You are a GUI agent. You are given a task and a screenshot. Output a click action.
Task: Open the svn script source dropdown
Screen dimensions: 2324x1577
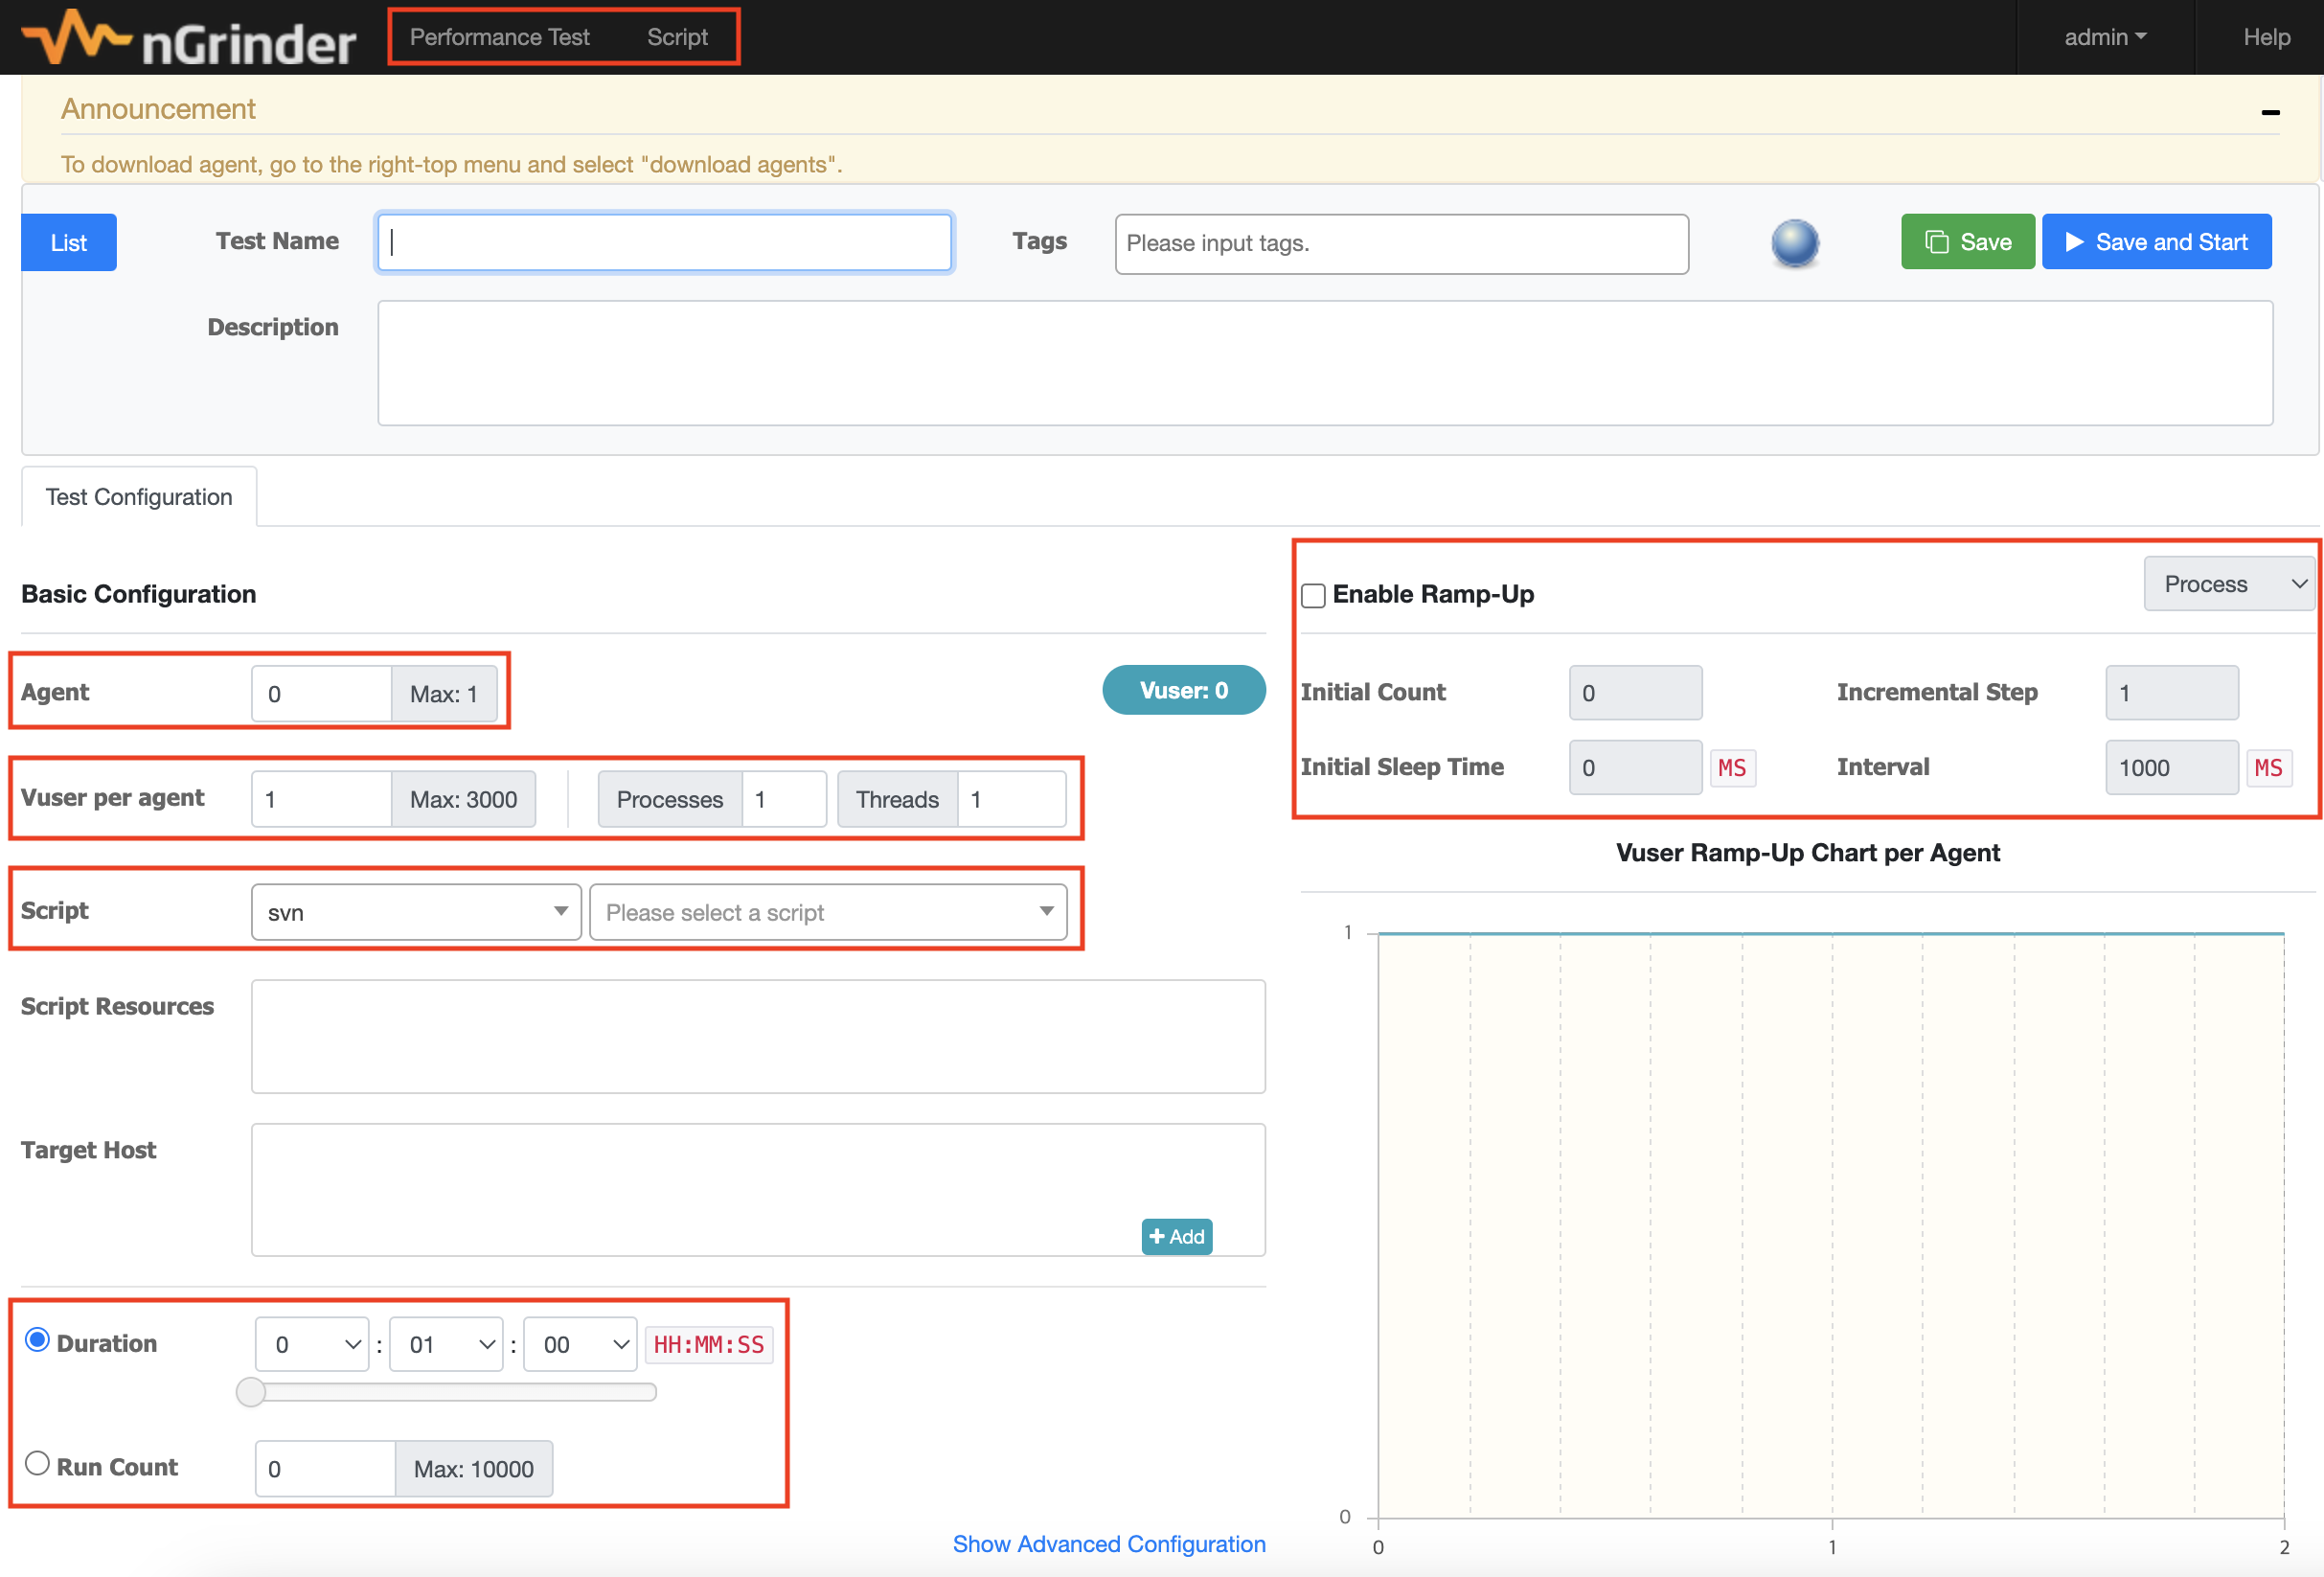416,912
